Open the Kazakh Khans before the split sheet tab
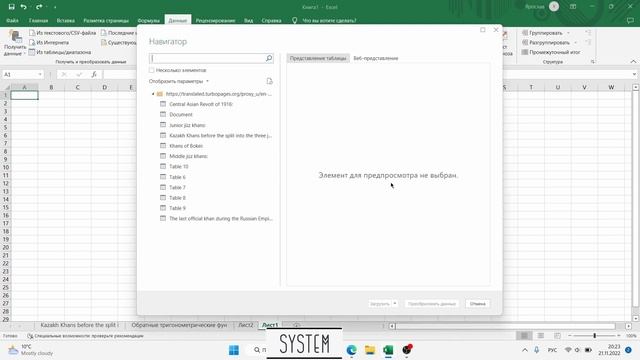This screenshot has height=360, width=640. click(x=80, y=325)
